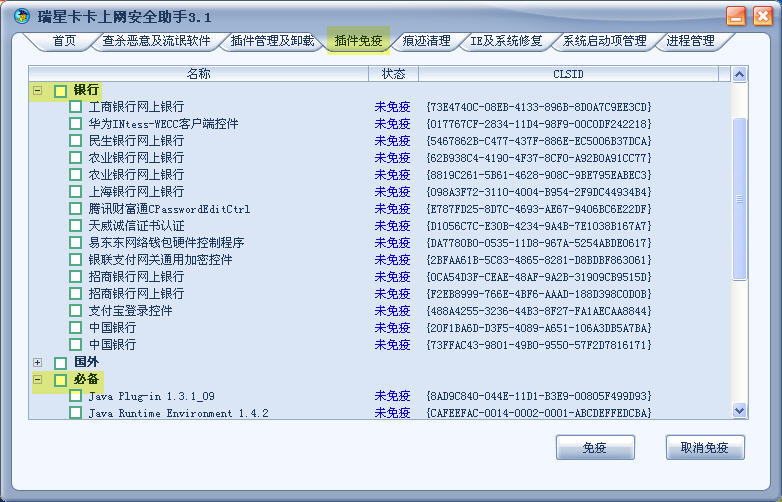Viewport: 782px width, 502px height.
Task: Select 银联支付网关通用加密控件 entry name
Action: tap(160, 260)
